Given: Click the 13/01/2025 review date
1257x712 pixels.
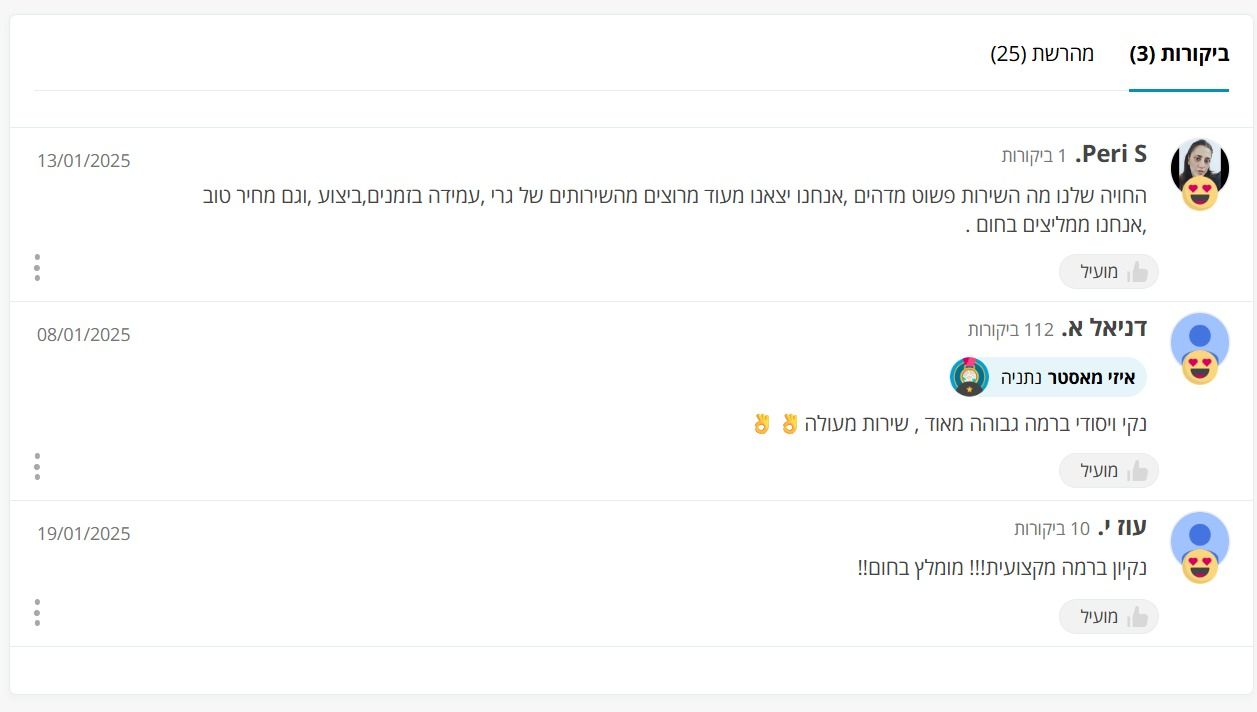Looking at the screenshot, I should [84, 161].
